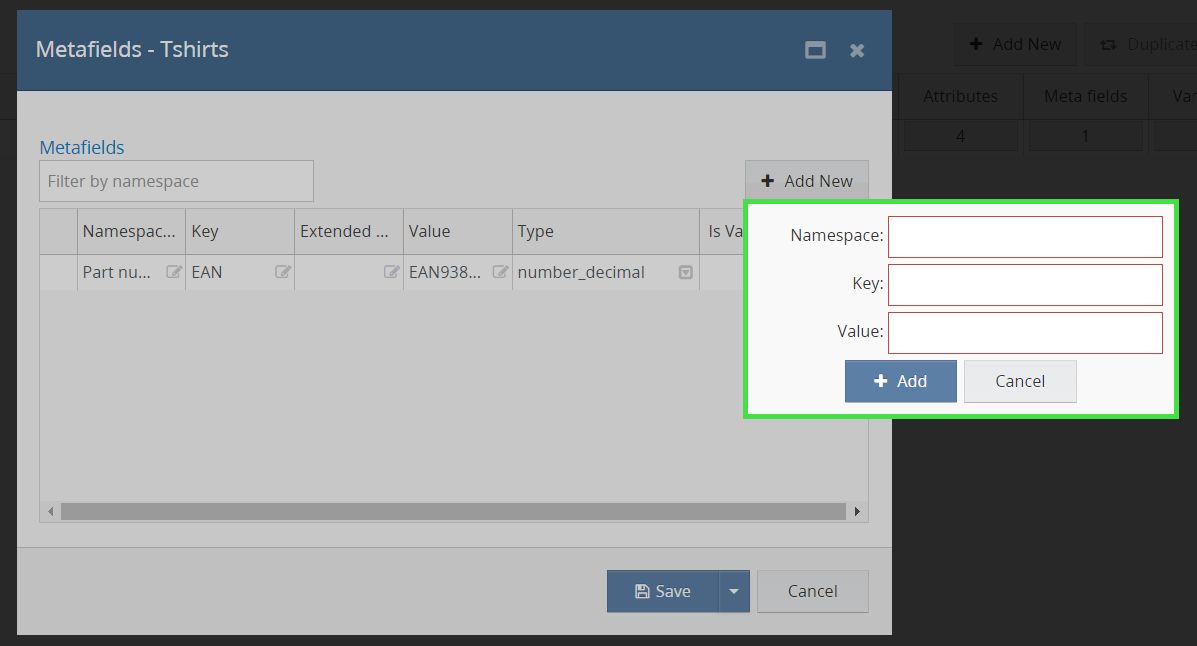This screenshot has height=646, width=1197.
Task: Click the Key cell edit icon
Action: [283, 272]
